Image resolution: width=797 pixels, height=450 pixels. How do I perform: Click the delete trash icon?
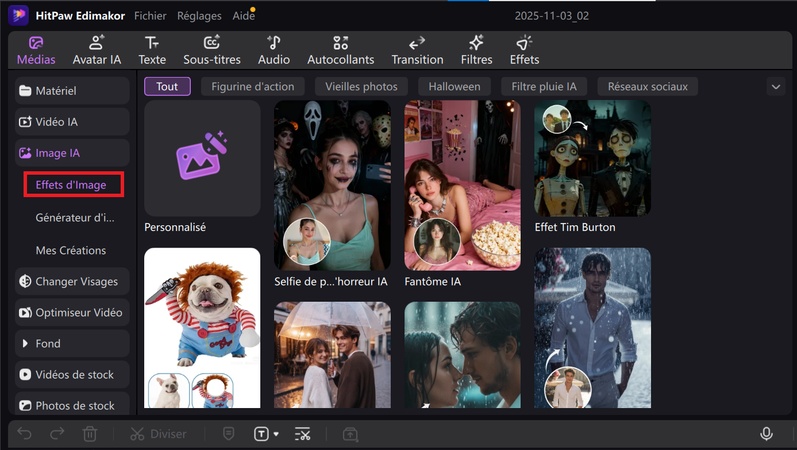[x=90, y=434]
